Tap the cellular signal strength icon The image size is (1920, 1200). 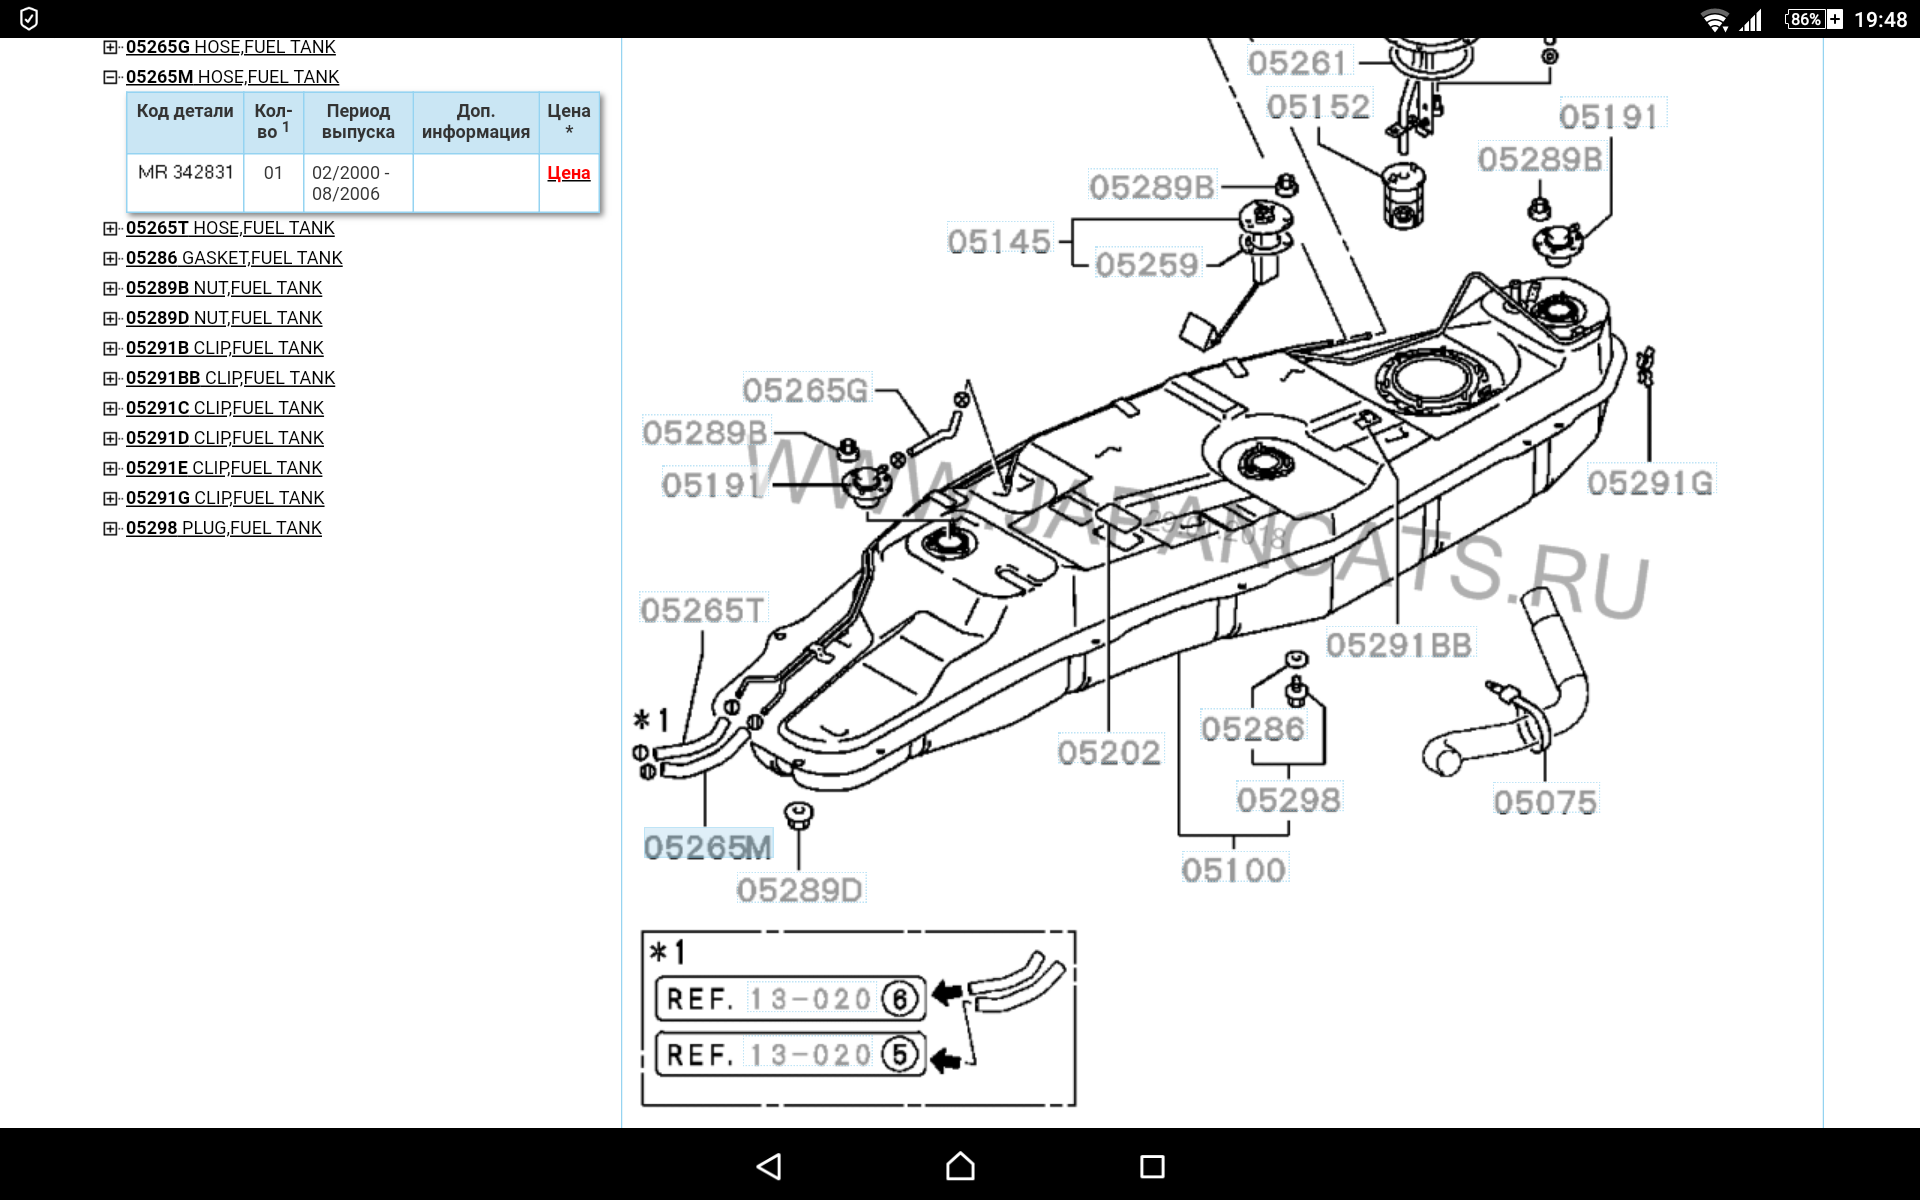pos(1750,20)
